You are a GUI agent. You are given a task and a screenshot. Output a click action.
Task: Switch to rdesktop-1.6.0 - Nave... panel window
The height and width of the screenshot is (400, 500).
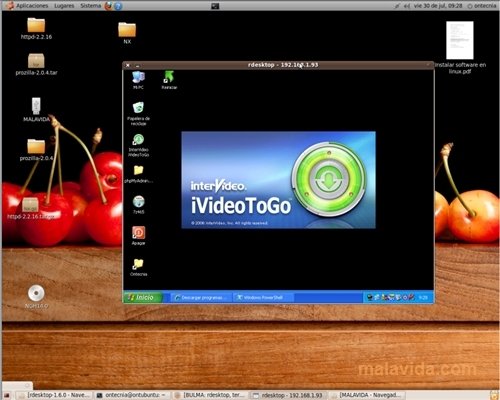[55, 395]
